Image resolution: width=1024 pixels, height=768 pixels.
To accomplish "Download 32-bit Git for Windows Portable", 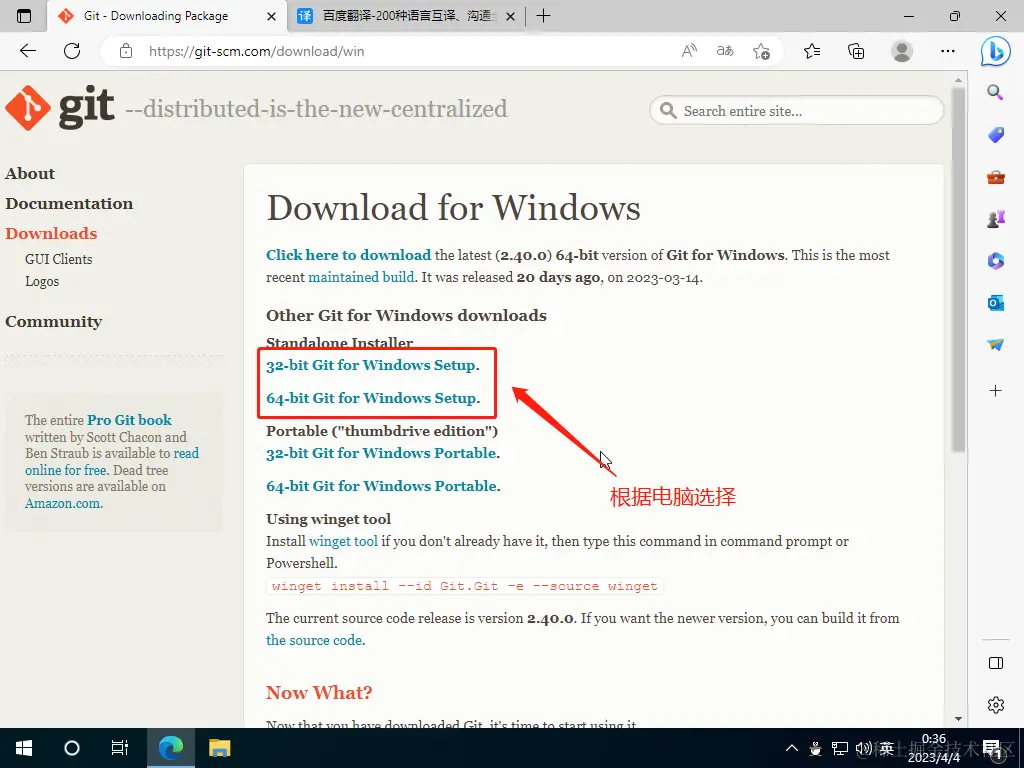I will [x=381, y=453].
